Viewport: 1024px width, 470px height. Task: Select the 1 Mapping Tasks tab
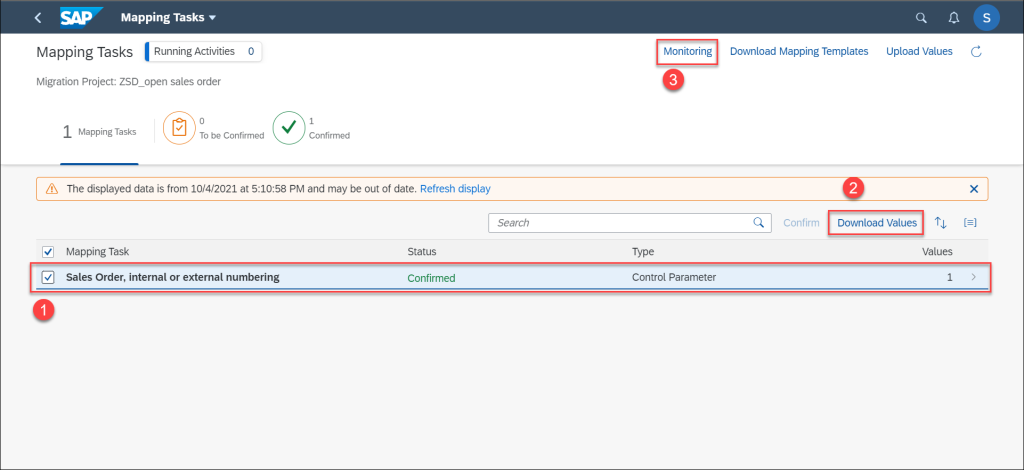pyautogui.click(x=99, y=132)
